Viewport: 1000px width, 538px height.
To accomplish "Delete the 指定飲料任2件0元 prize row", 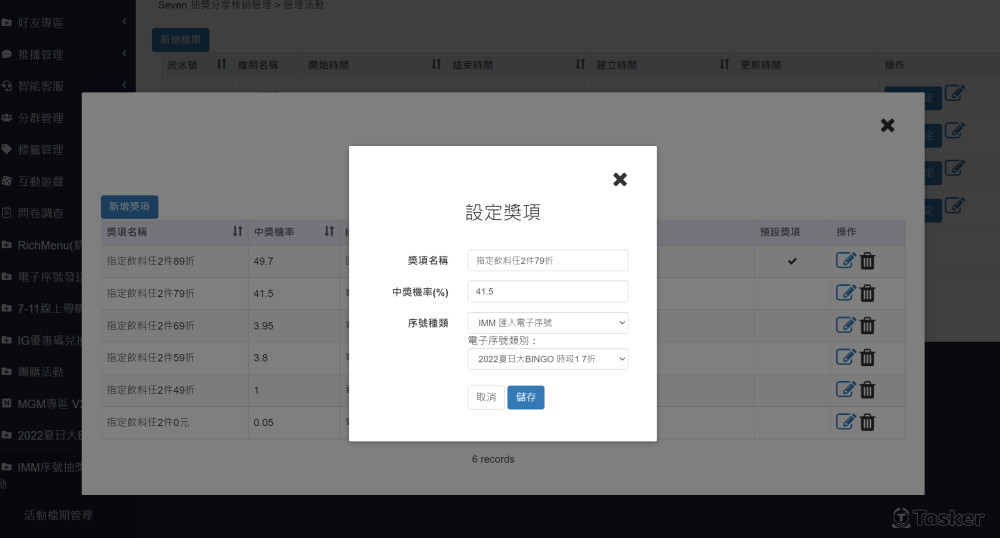I will (868, 422).
